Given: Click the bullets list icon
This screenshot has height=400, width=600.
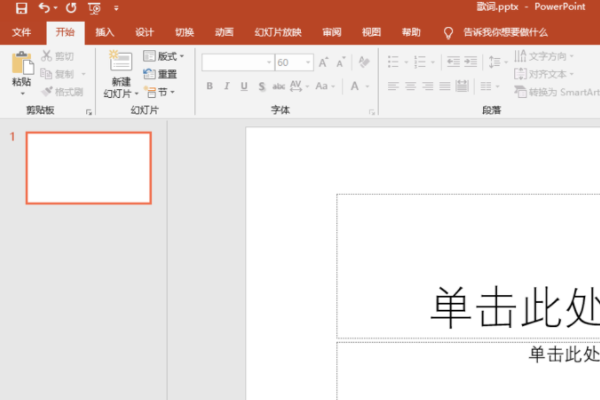Looking at the screenshot, I should pos(393,62).
